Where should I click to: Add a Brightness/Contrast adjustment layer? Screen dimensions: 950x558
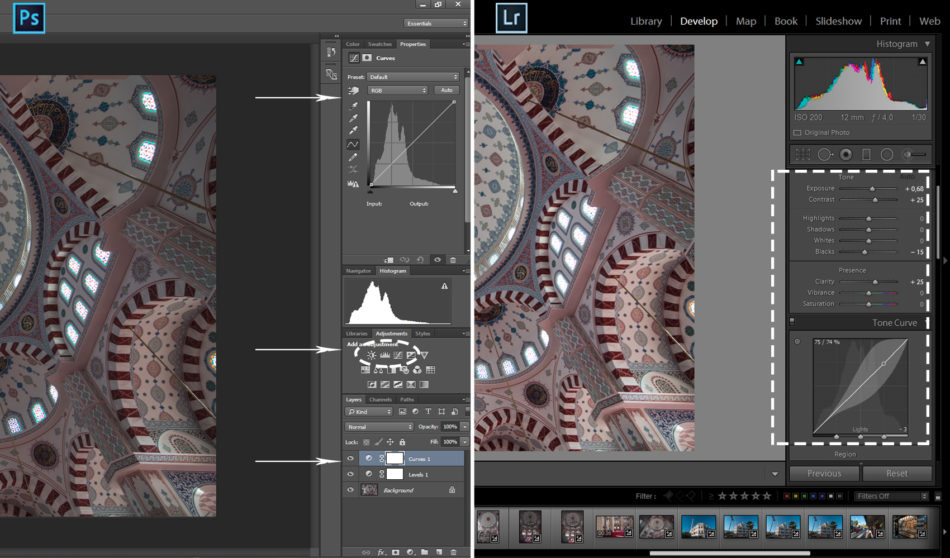371,355
